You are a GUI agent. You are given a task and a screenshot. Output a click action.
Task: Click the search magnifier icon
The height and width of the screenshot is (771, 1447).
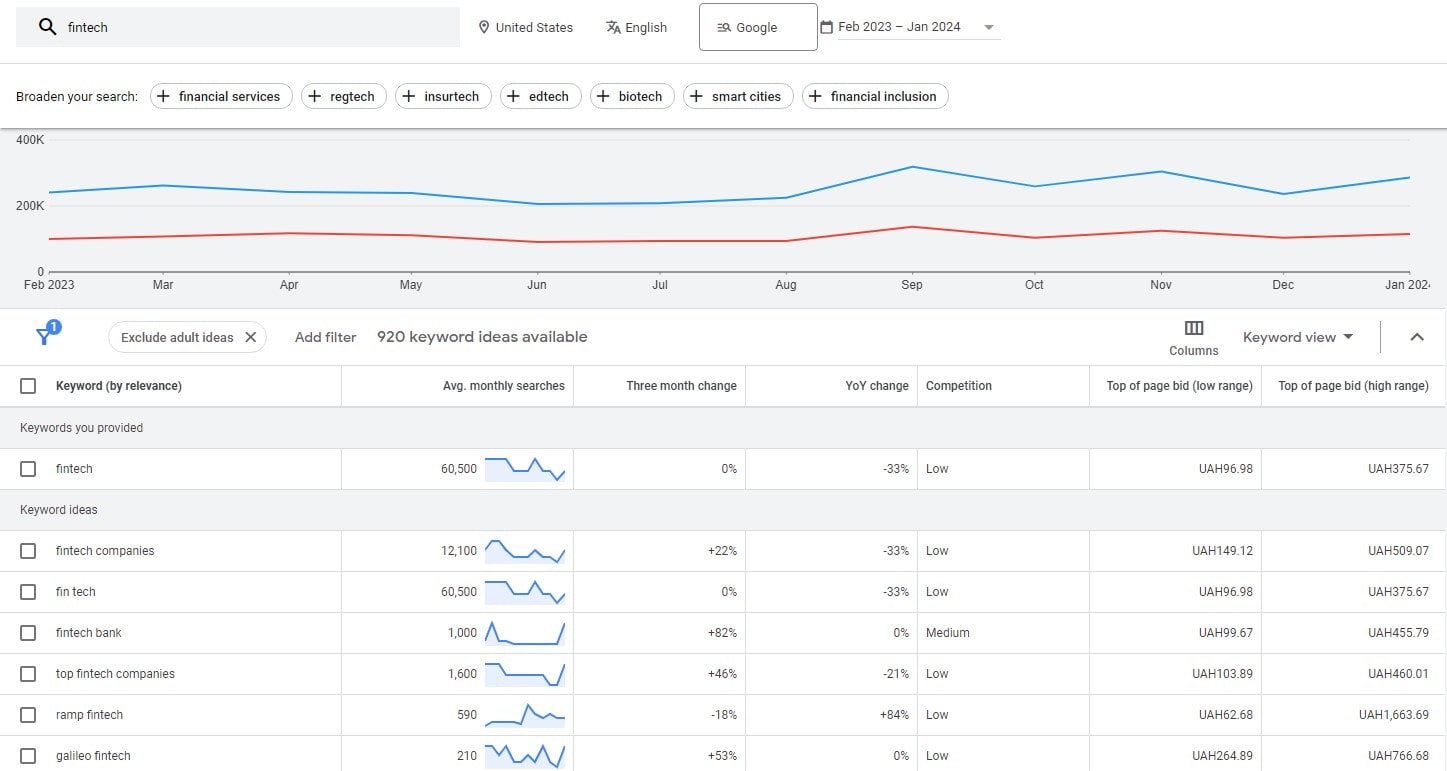47,27
